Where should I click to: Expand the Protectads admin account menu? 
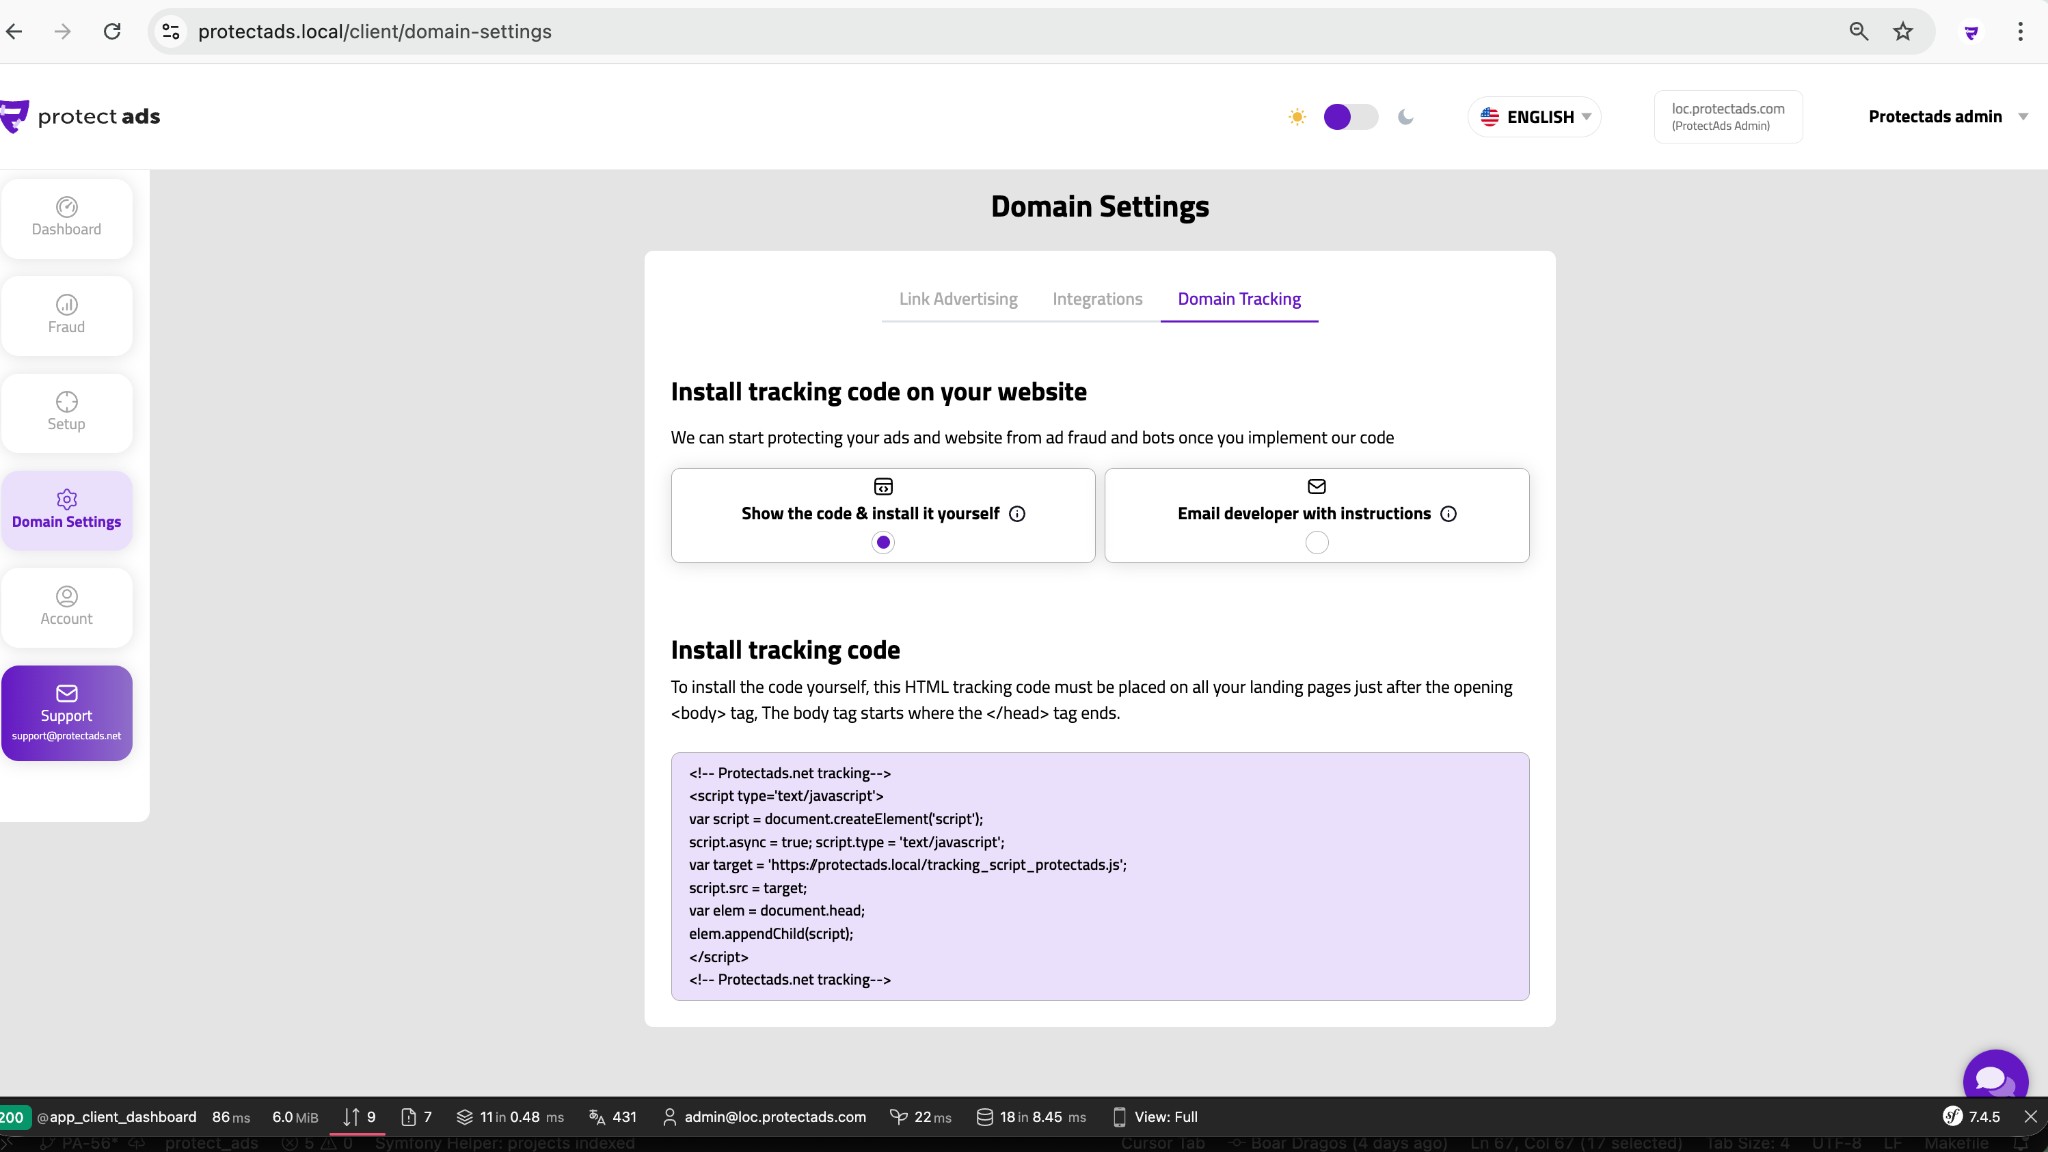coord(1946,116)
